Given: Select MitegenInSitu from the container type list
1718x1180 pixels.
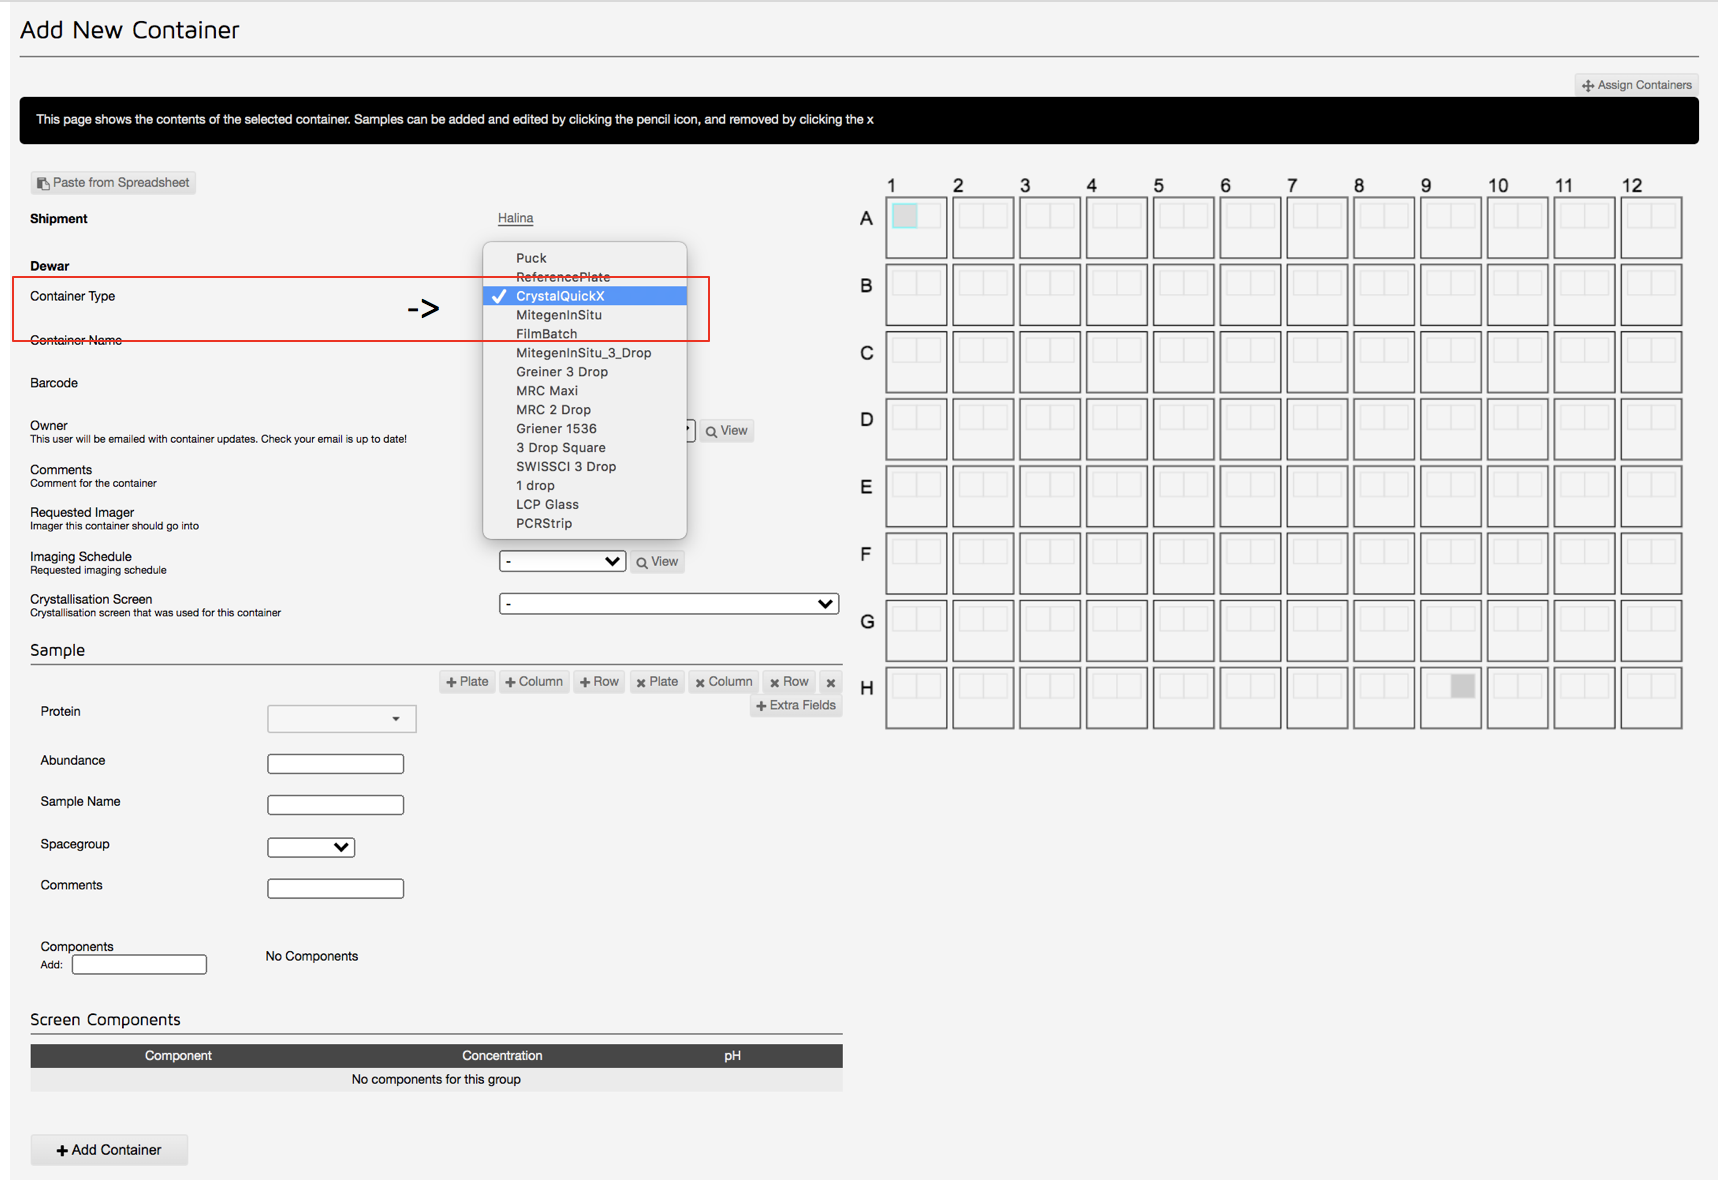Looking at the screenshot, I should pos(559,314).
